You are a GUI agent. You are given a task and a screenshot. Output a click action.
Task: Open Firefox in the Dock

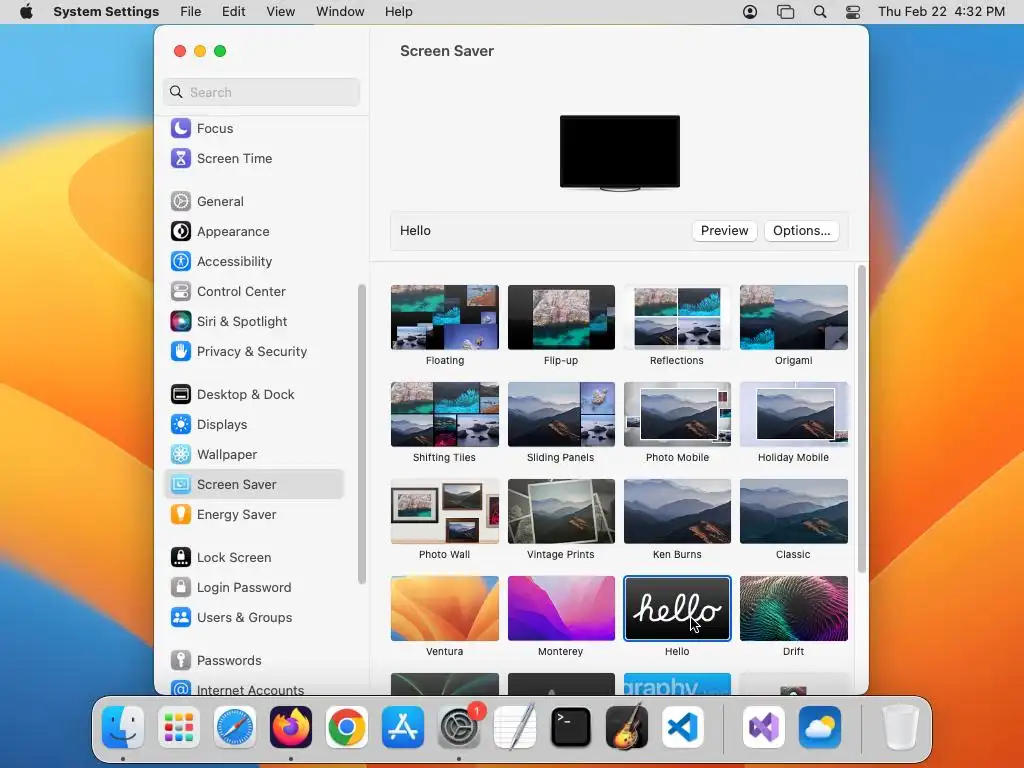(291, 727)
